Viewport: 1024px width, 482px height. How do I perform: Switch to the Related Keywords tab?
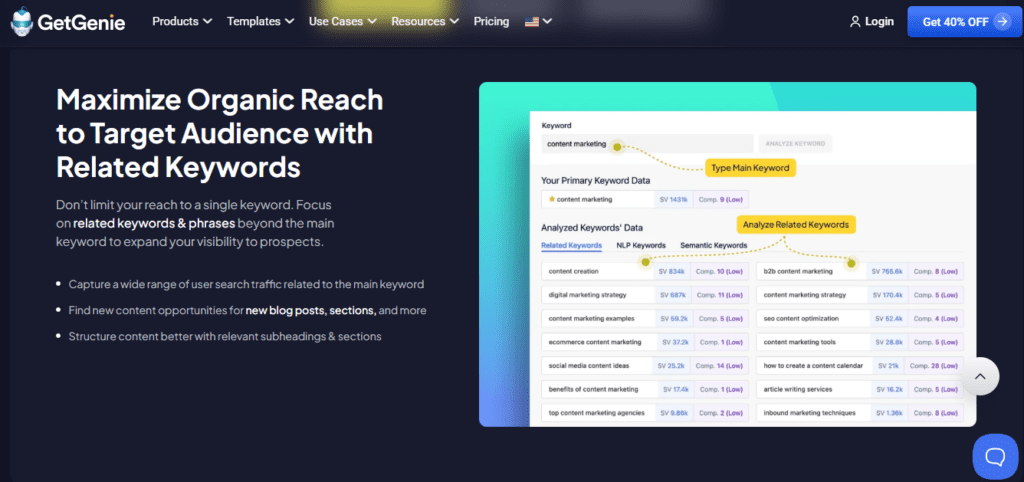571,246
